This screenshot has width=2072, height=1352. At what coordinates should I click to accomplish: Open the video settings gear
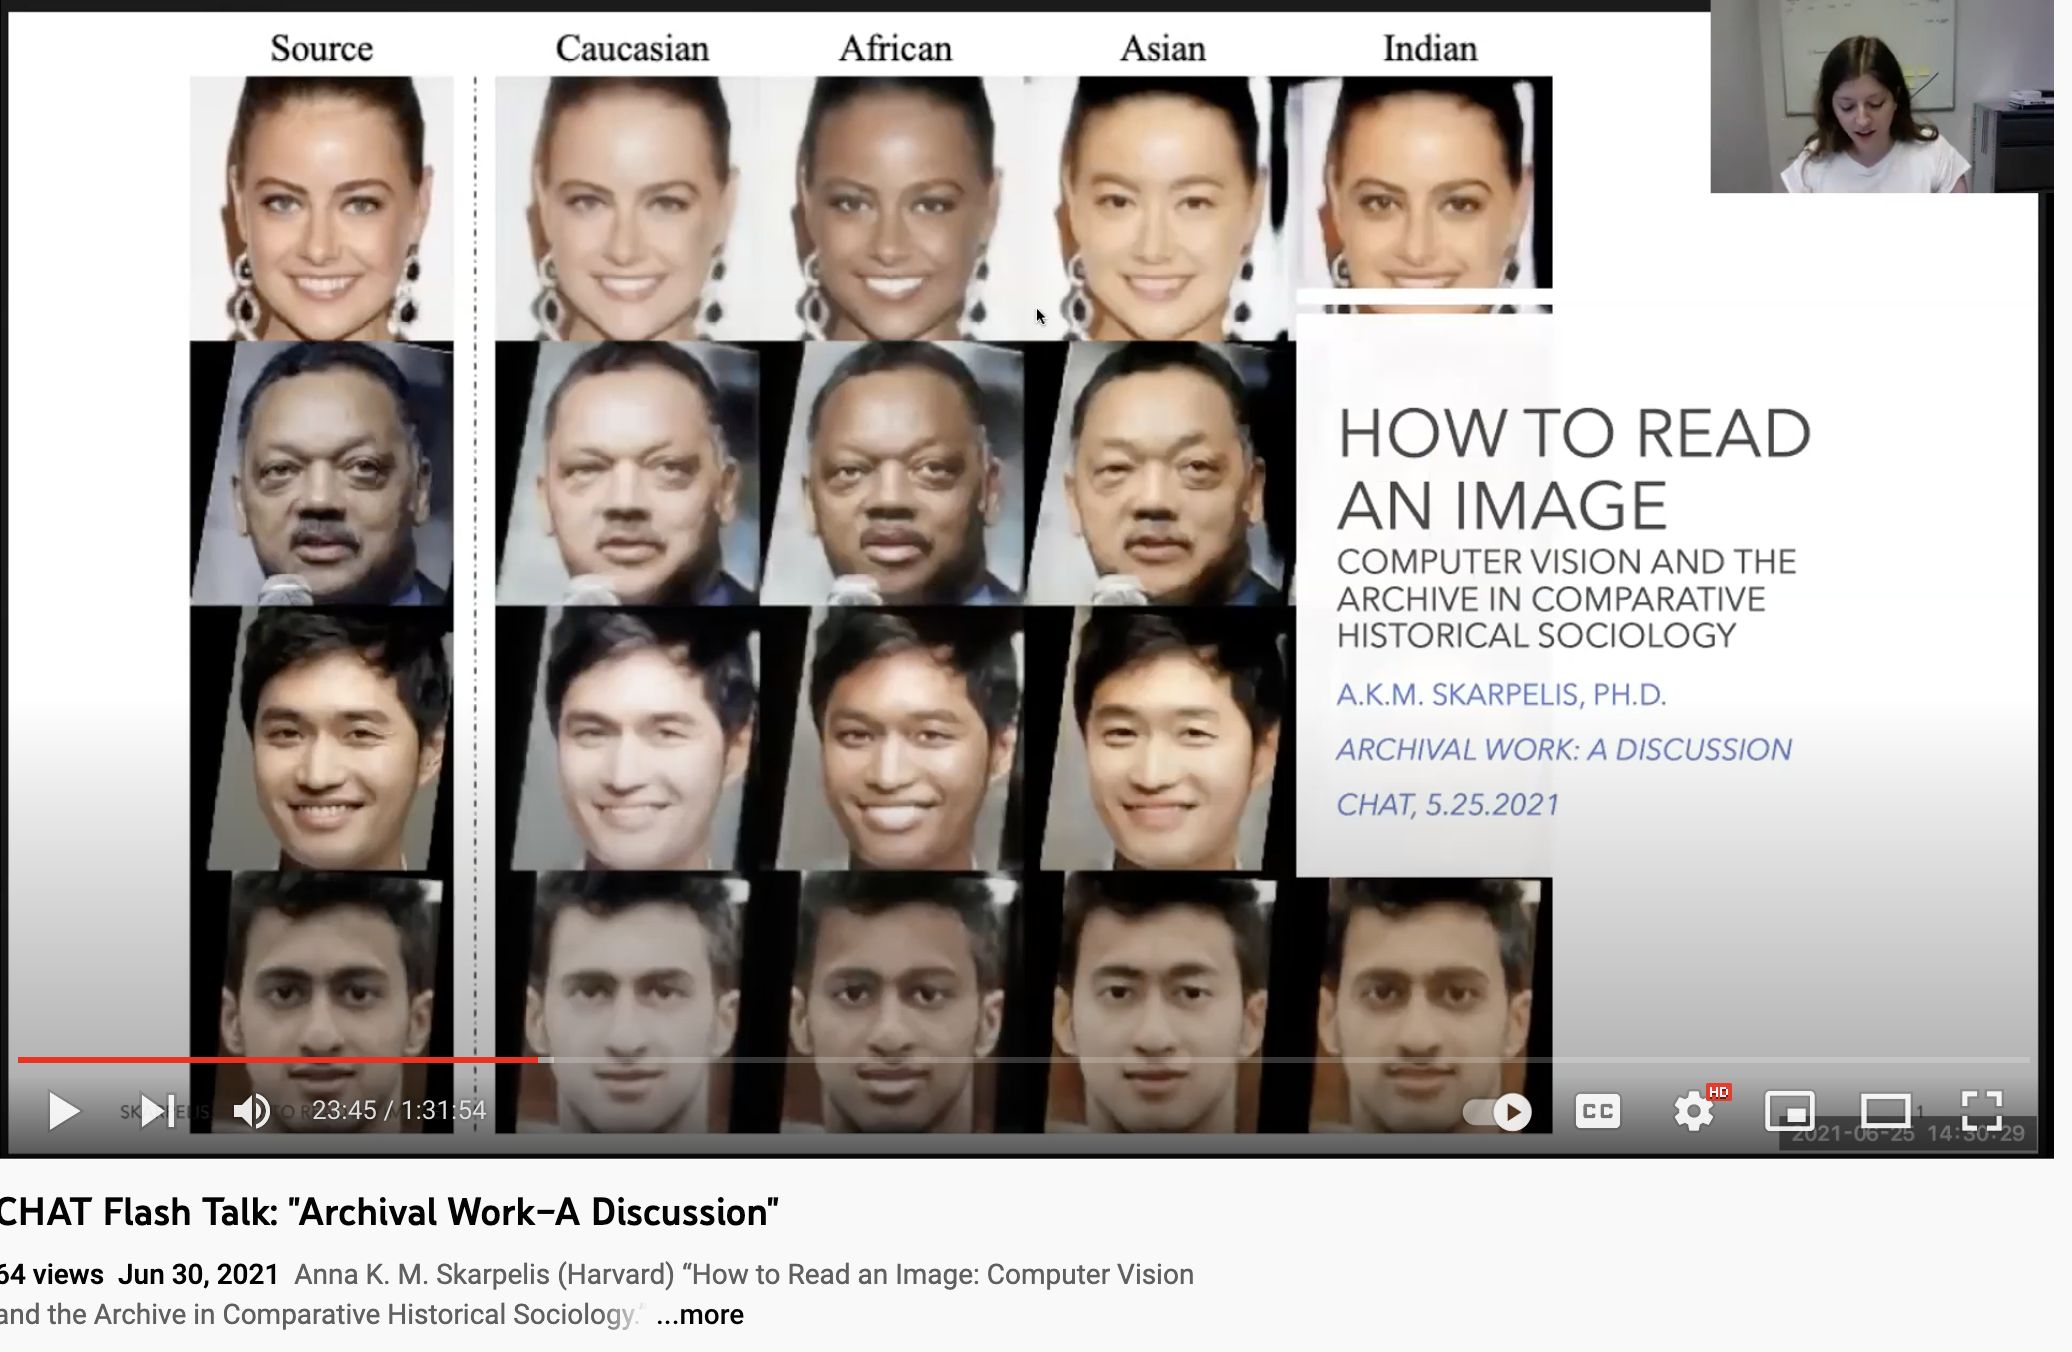(x=1693, y=1111)
